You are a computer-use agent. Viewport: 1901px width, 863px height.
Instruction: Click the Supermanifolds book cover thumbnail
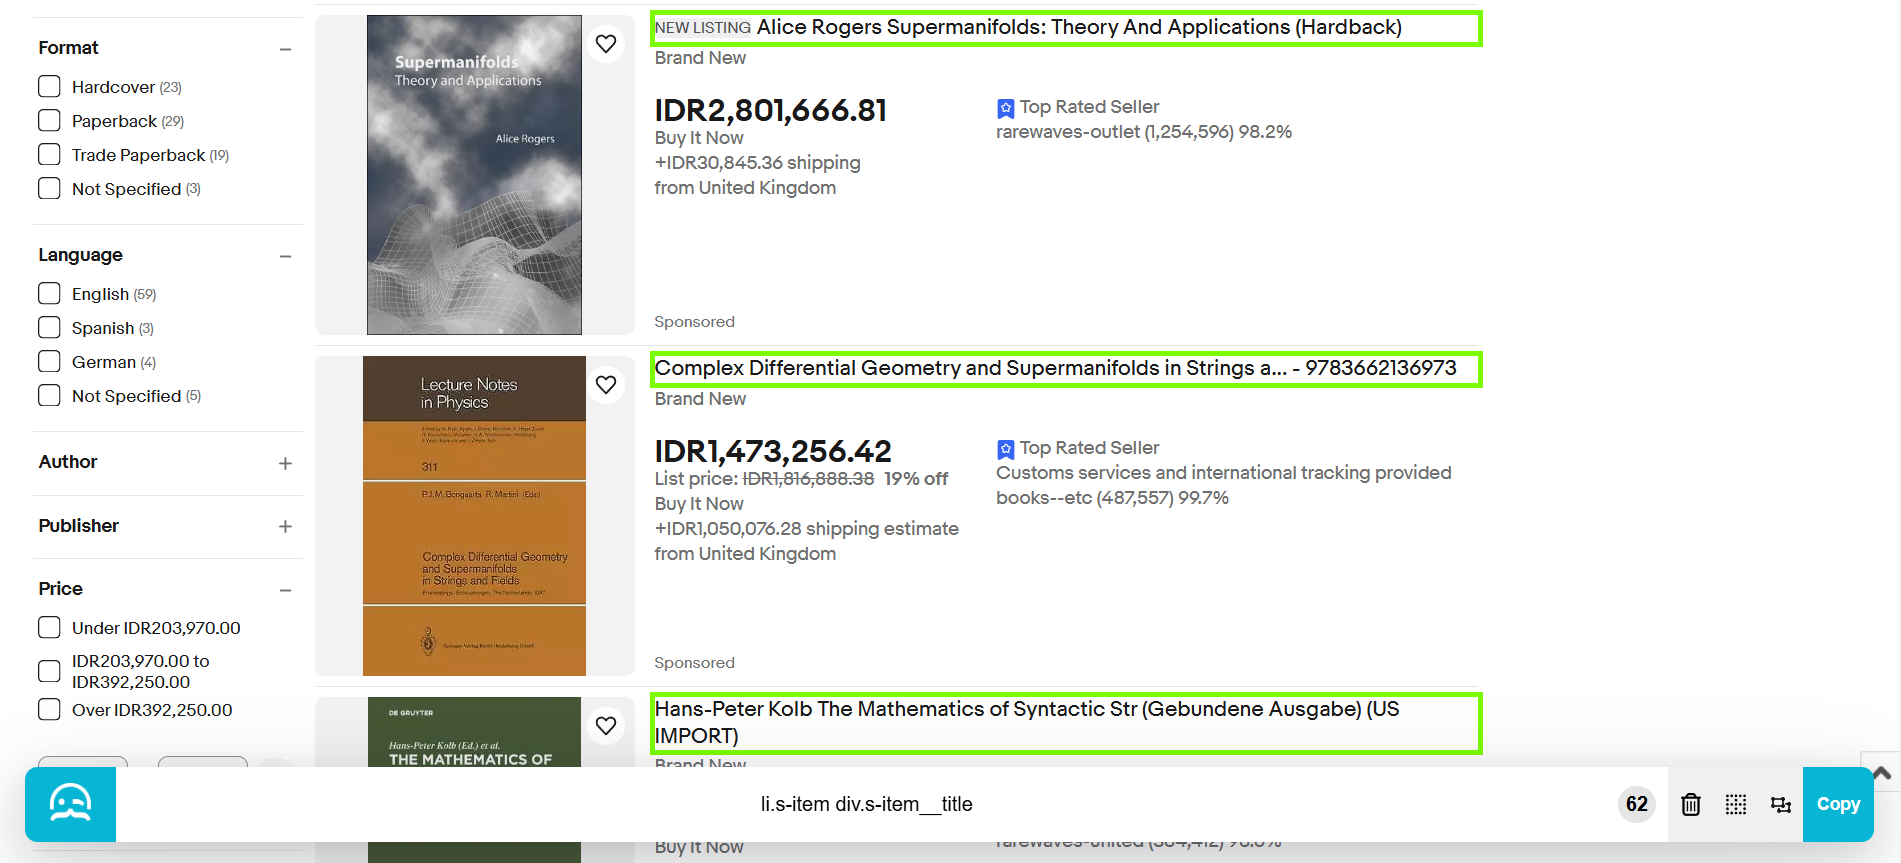474,175
